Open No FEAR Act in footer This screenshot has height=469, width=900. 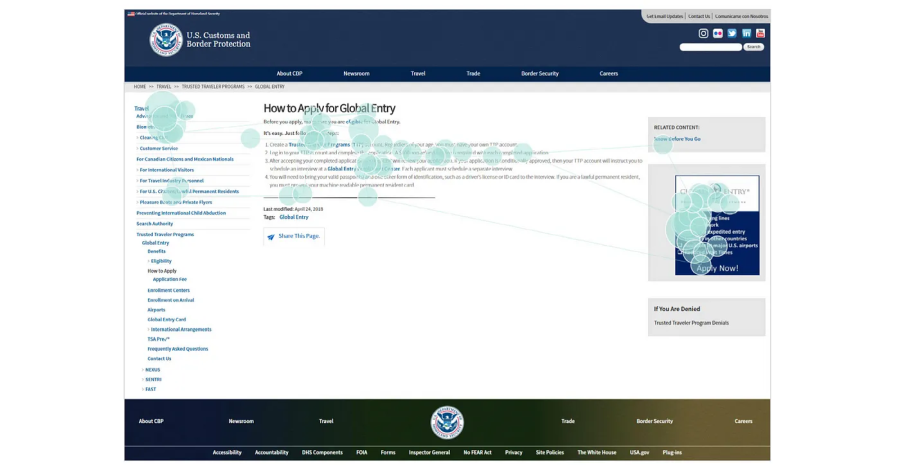tap(478, 452)
